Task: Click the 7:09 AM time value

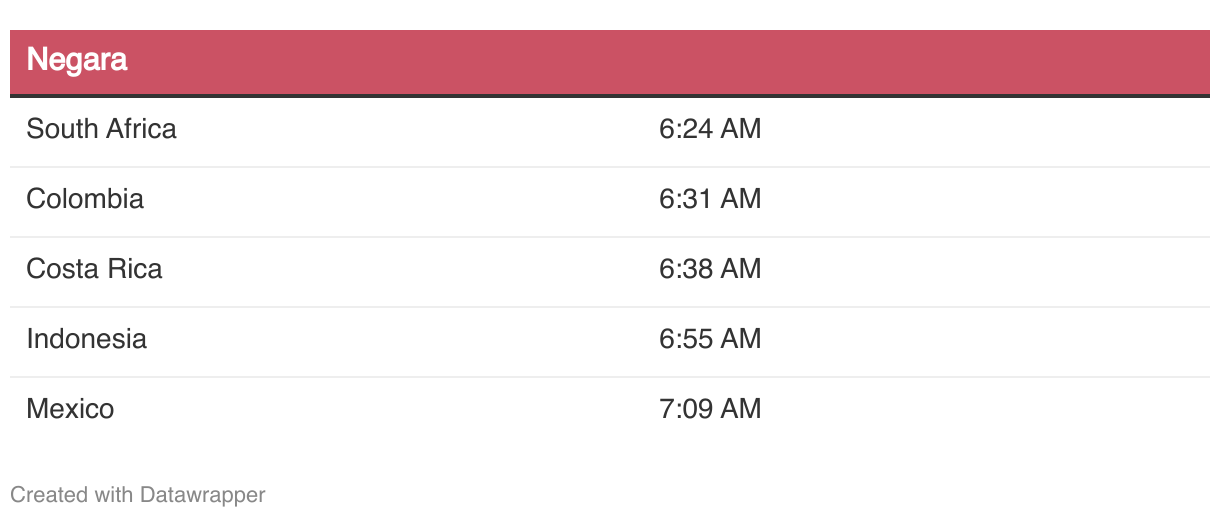Action: [x=710, y=409]
